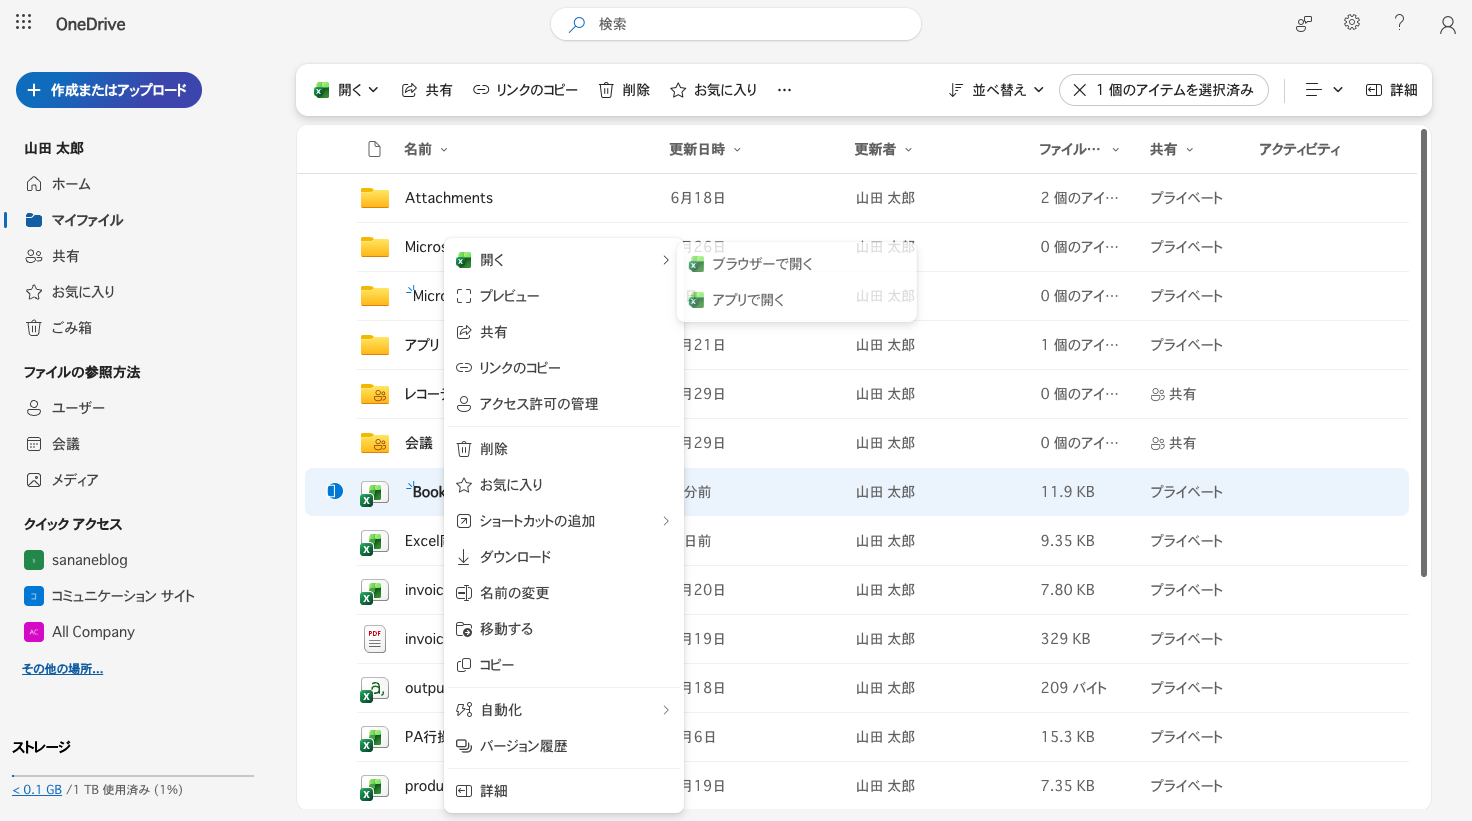Select ダウンロード in the context menu
The image size is (1472, 821).
[563, 557]
